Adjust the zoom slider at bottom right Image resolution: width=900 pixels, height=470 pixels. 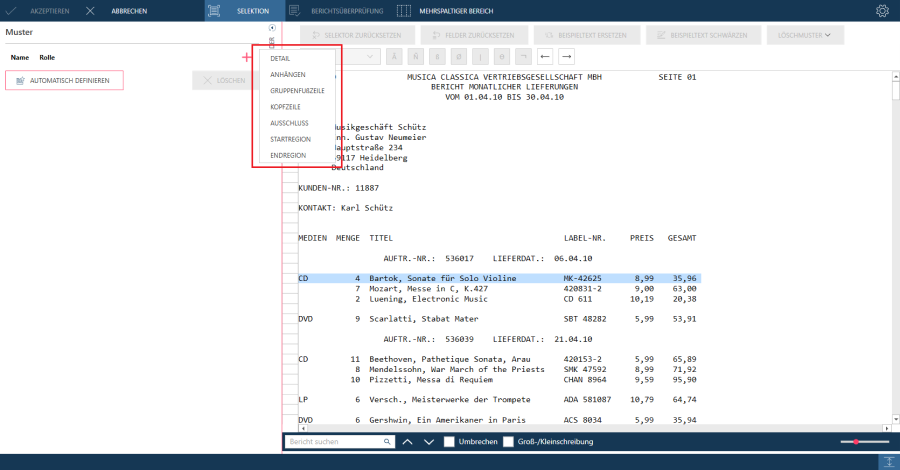click(857, 441)
